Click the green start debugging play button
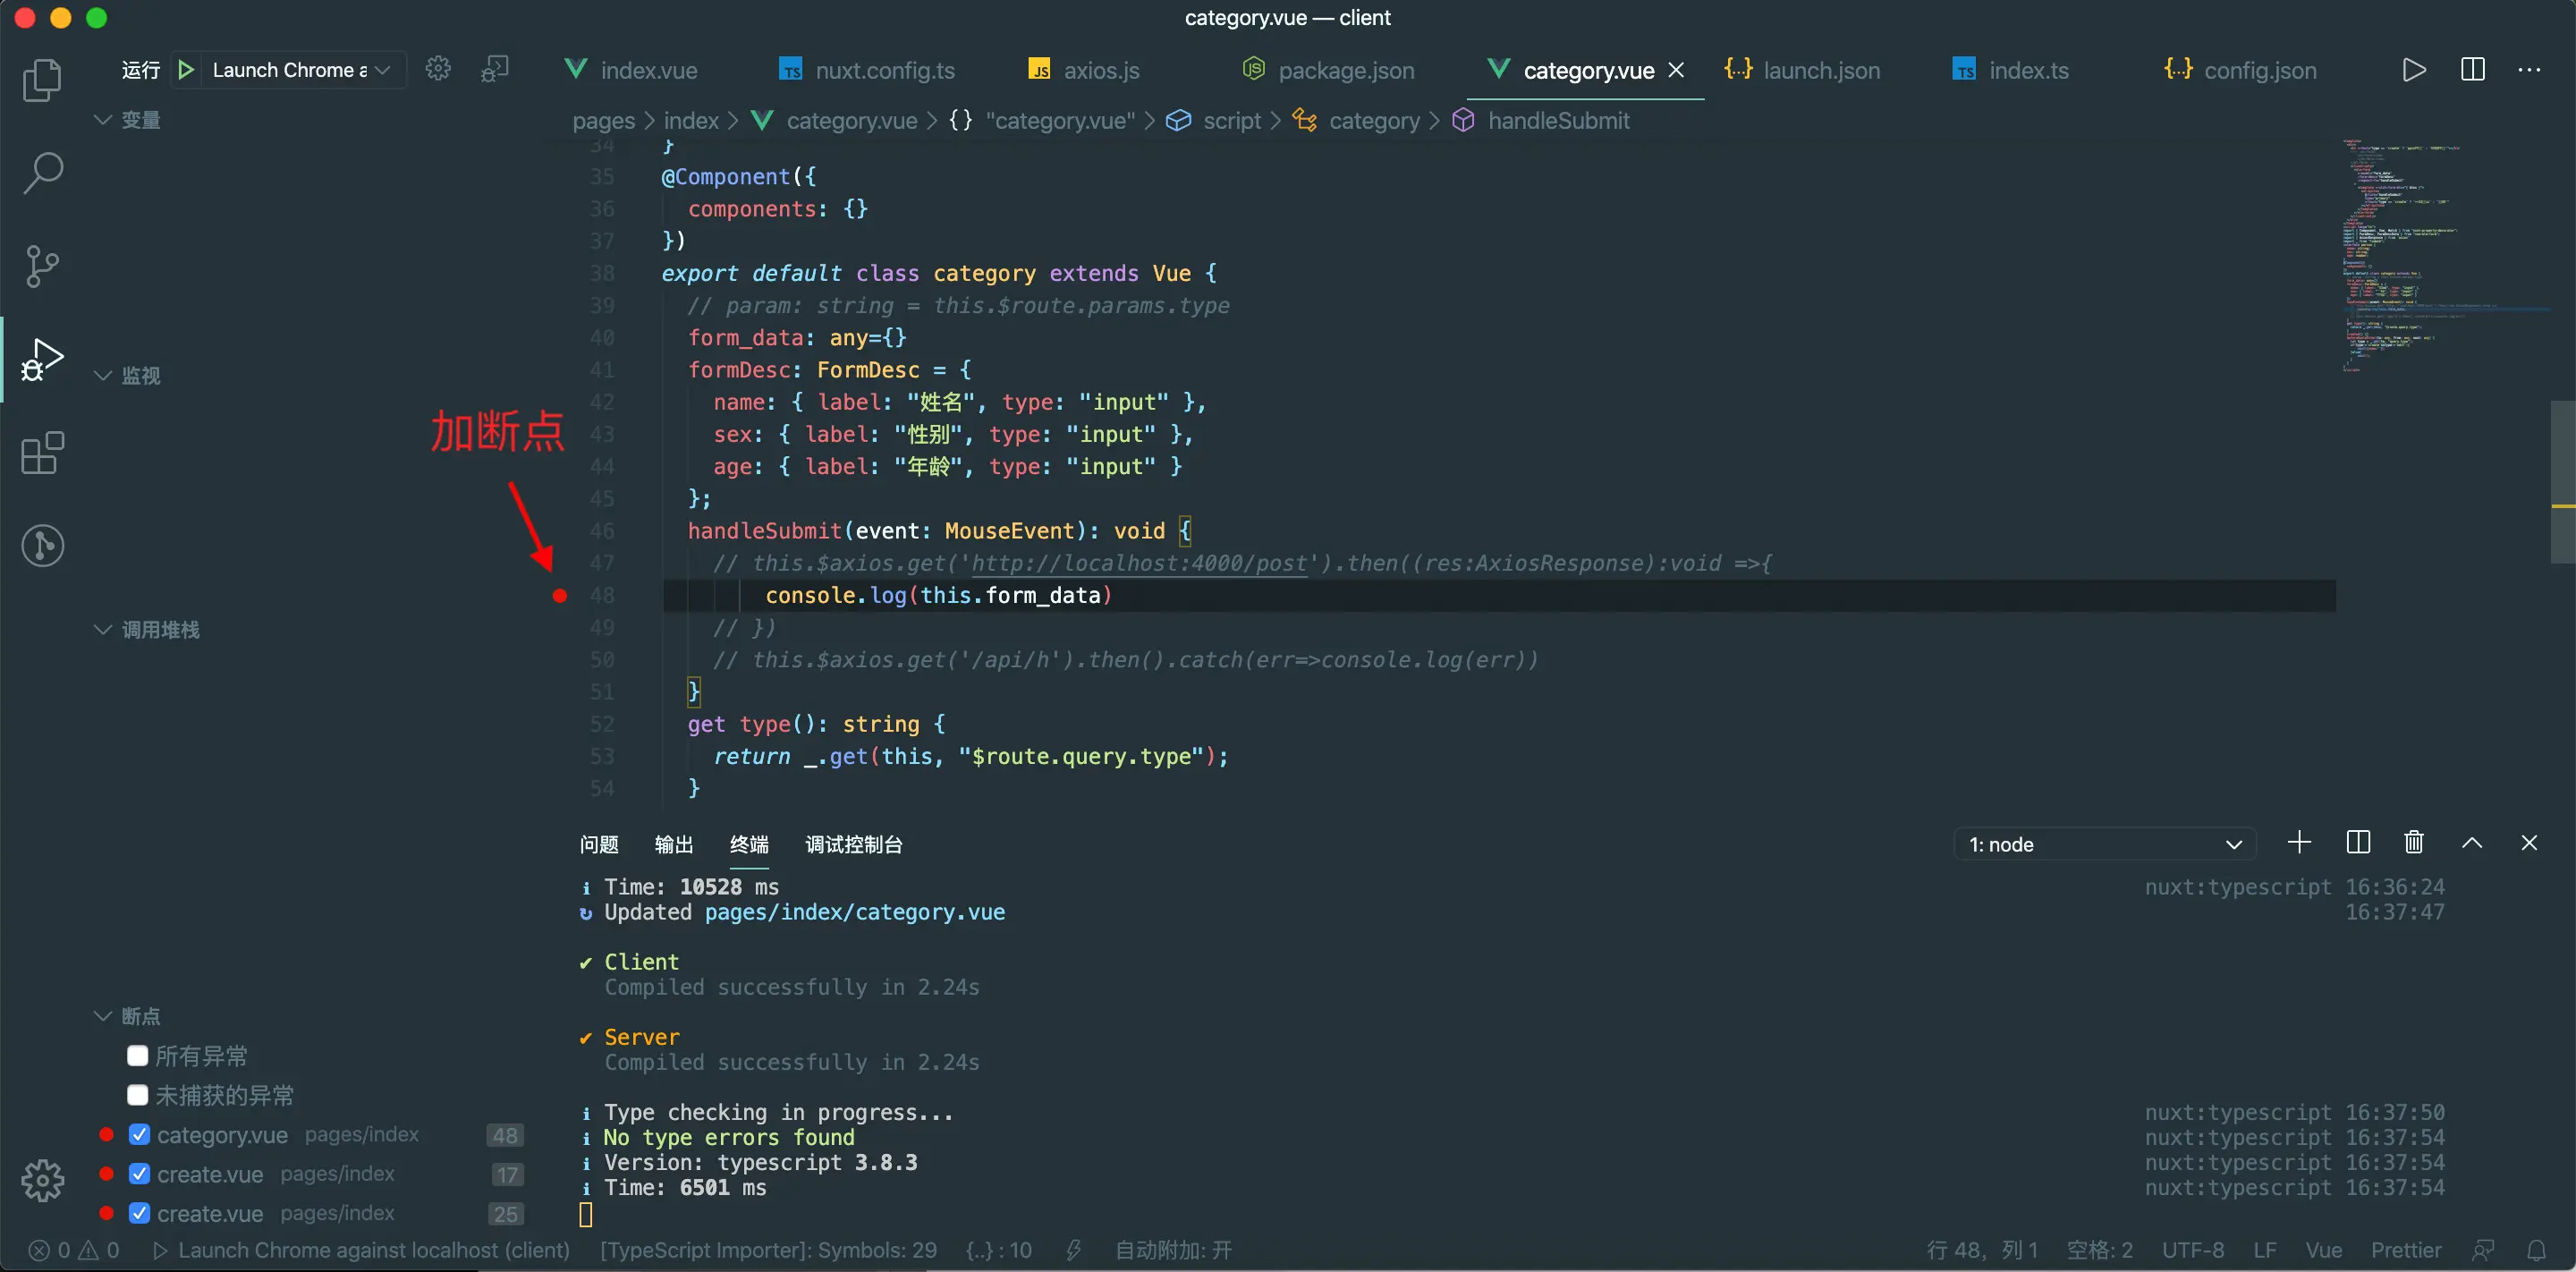This screenshot has height=1272, width=2576. pos(186,70)
